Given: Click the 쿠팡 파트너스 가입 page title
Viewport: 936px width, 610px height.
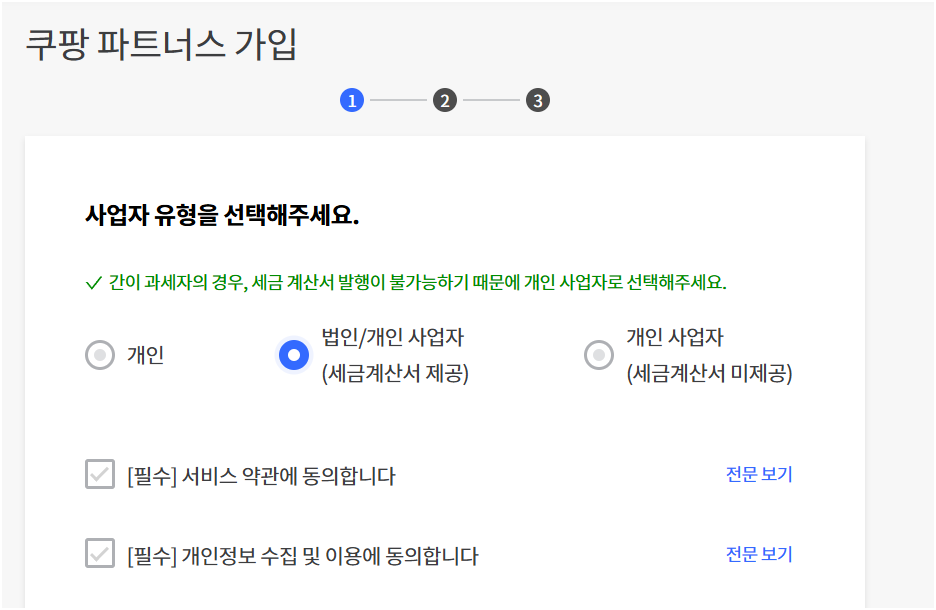Looking at the screenshot, I should (x=161, y=44).
